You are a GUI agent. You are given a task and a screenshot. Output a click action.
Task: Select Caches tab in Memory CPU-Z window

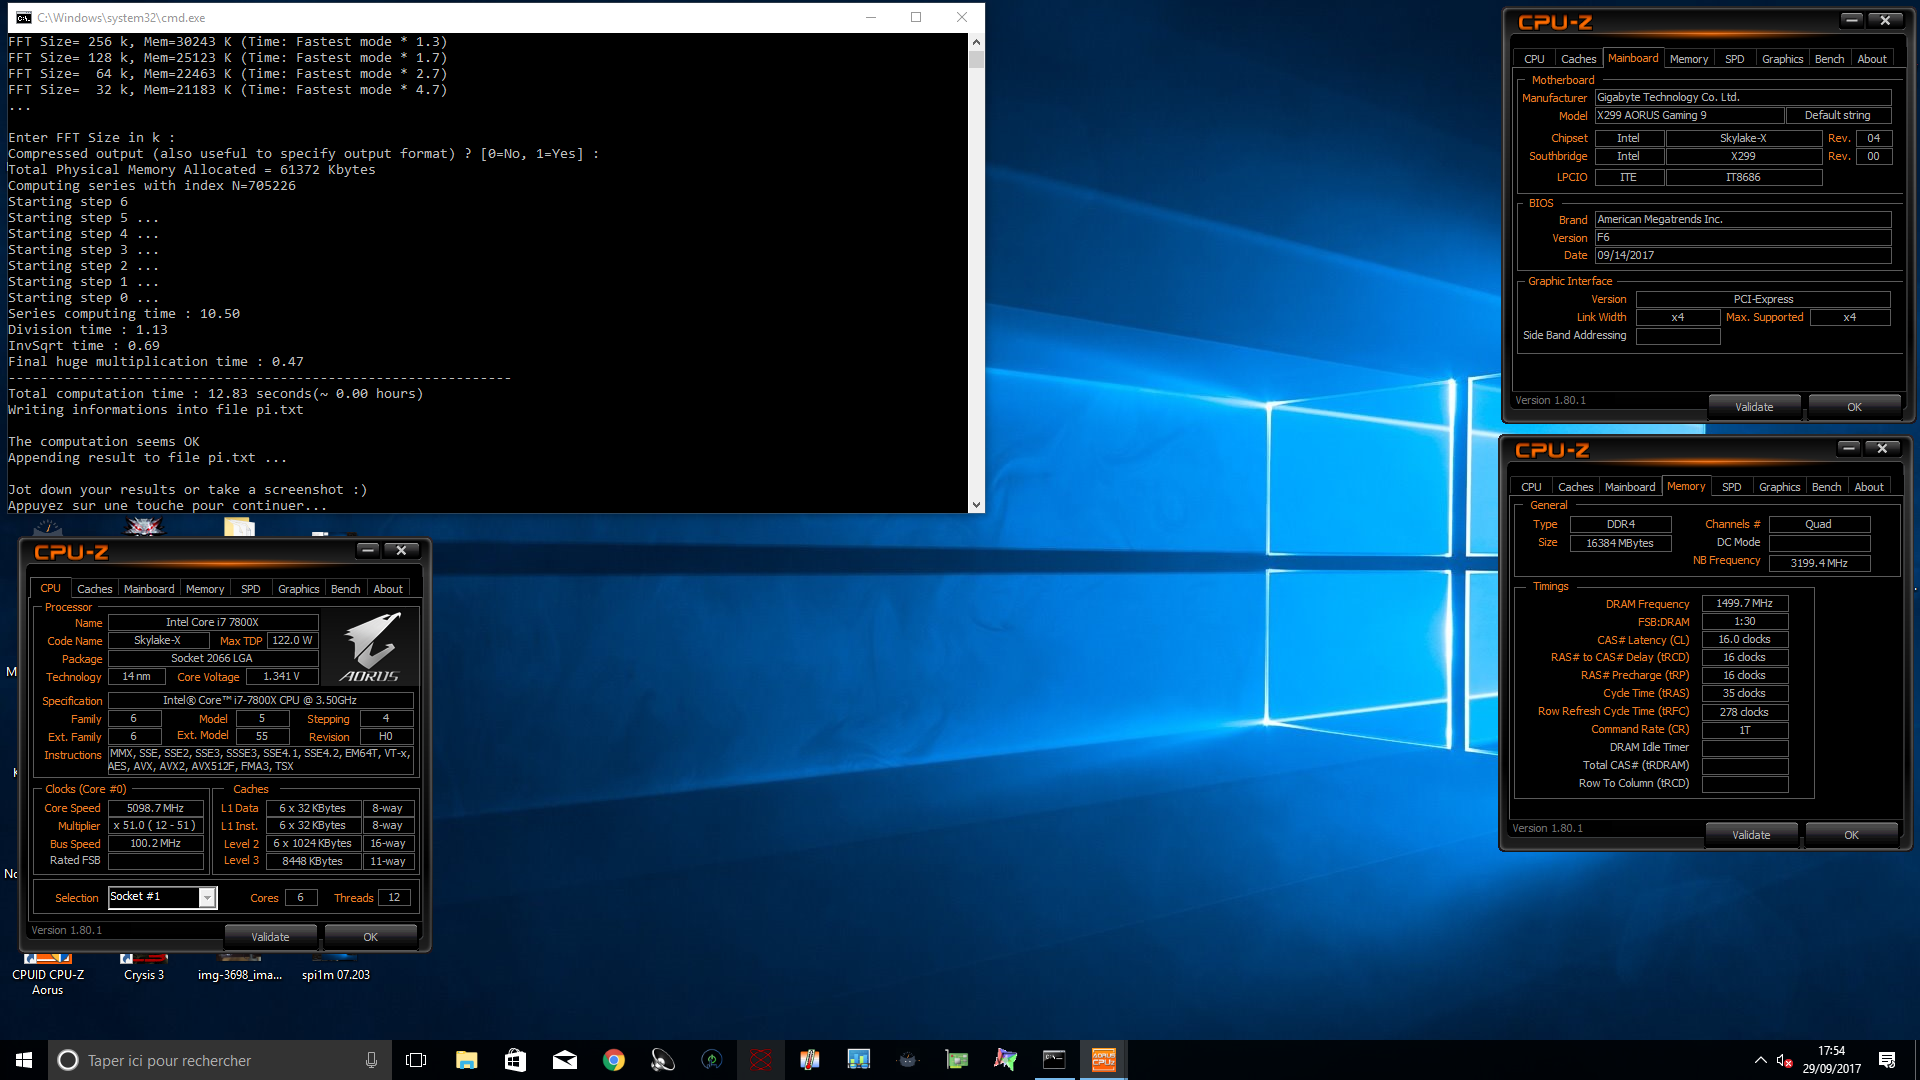(1576, 487)
